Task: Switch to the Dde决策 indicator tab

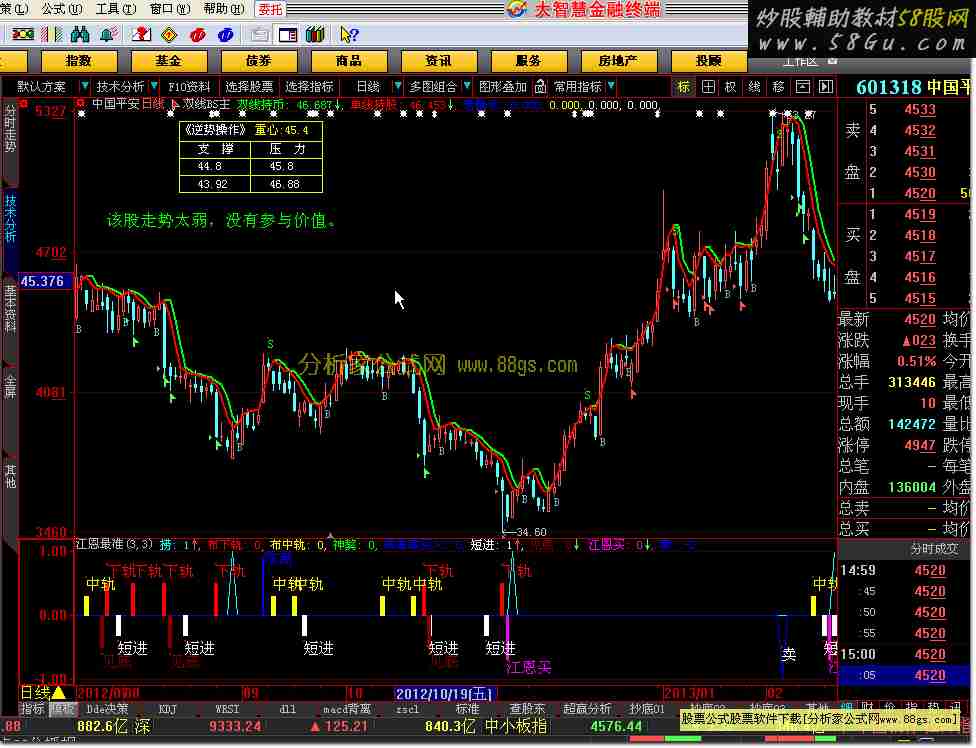Action: 107,708
